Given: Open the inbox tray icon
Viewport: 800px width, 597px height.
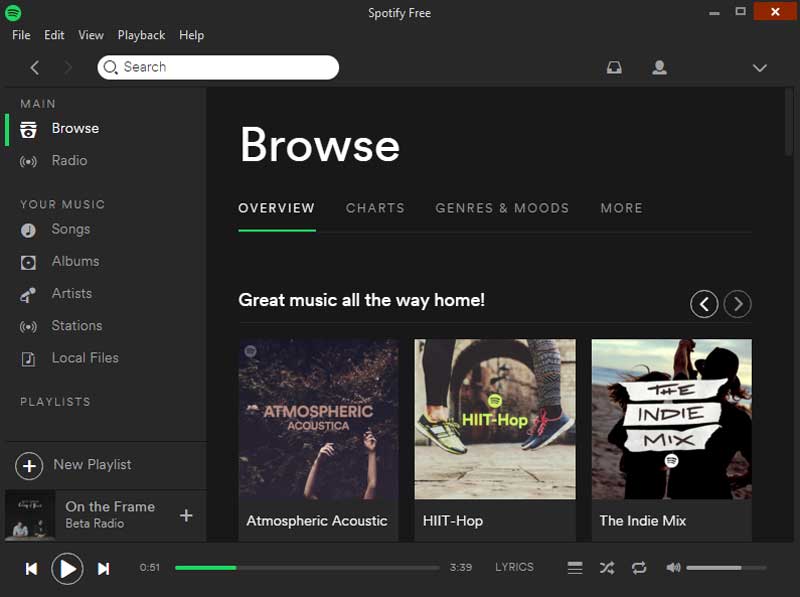Looking at the screenshot, I should click(614, 67).
